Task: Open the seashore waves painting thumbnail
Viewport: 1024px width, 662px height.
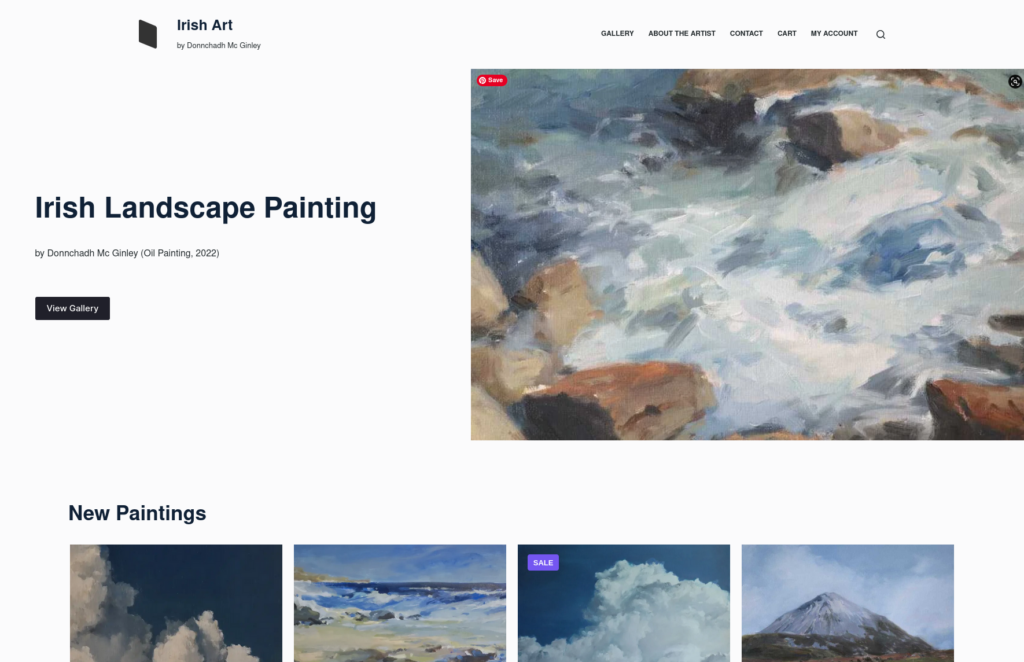Action: tap(400, 603)
